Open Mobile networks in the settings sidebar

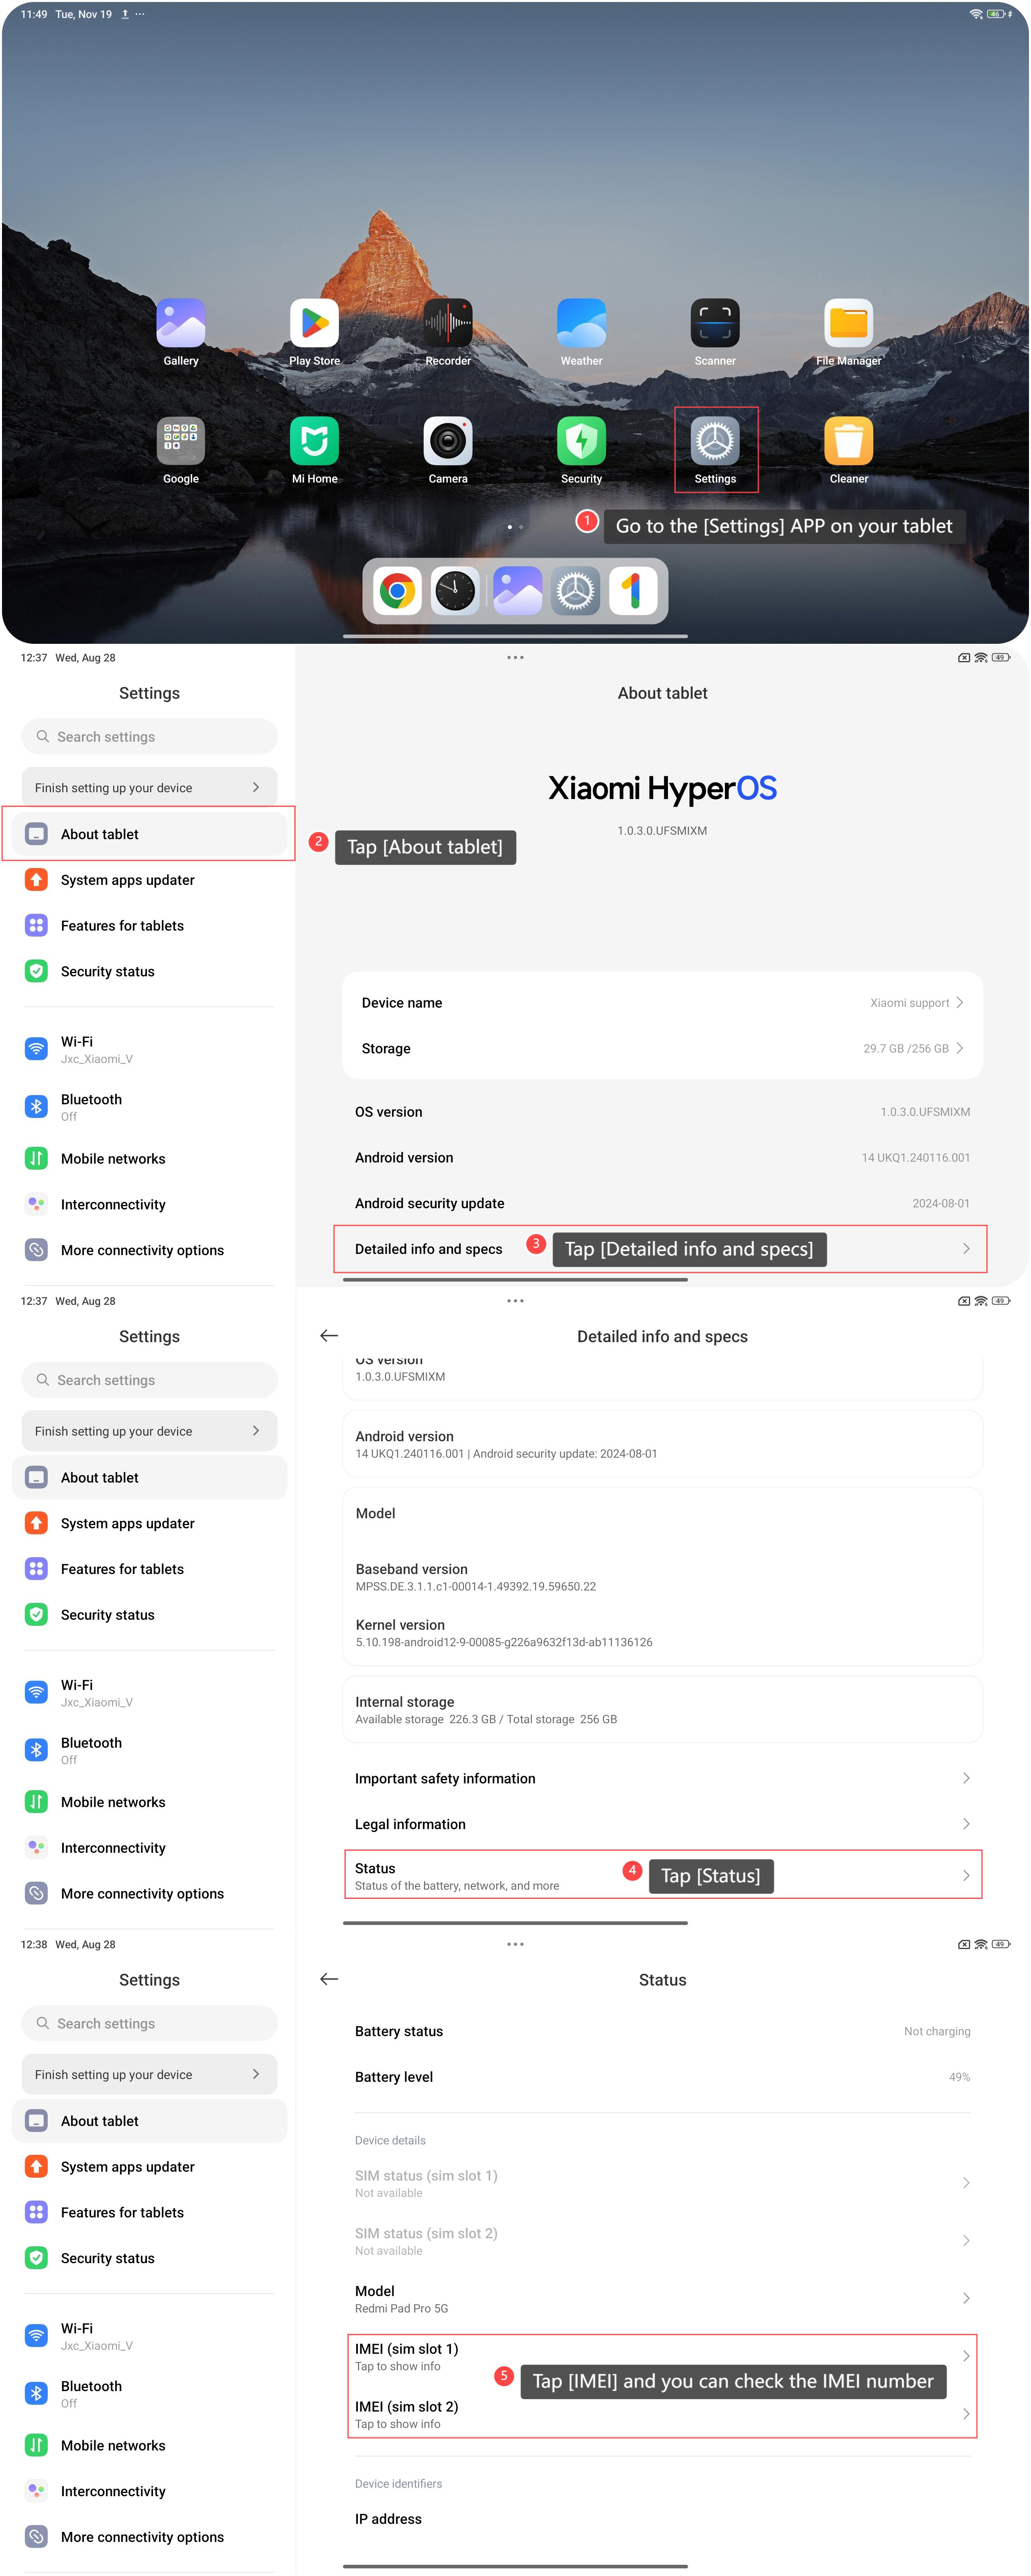point(113,1158)
